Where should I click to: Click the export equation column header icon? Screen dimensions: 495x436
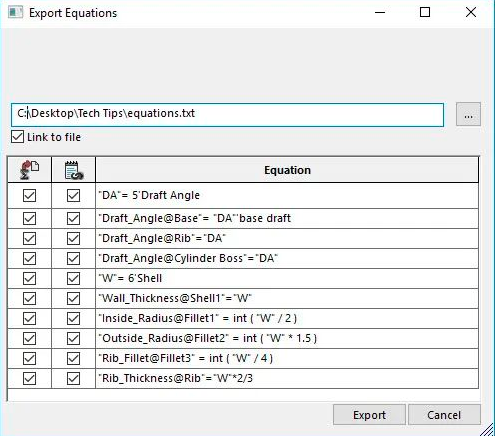tap(30, 170)
